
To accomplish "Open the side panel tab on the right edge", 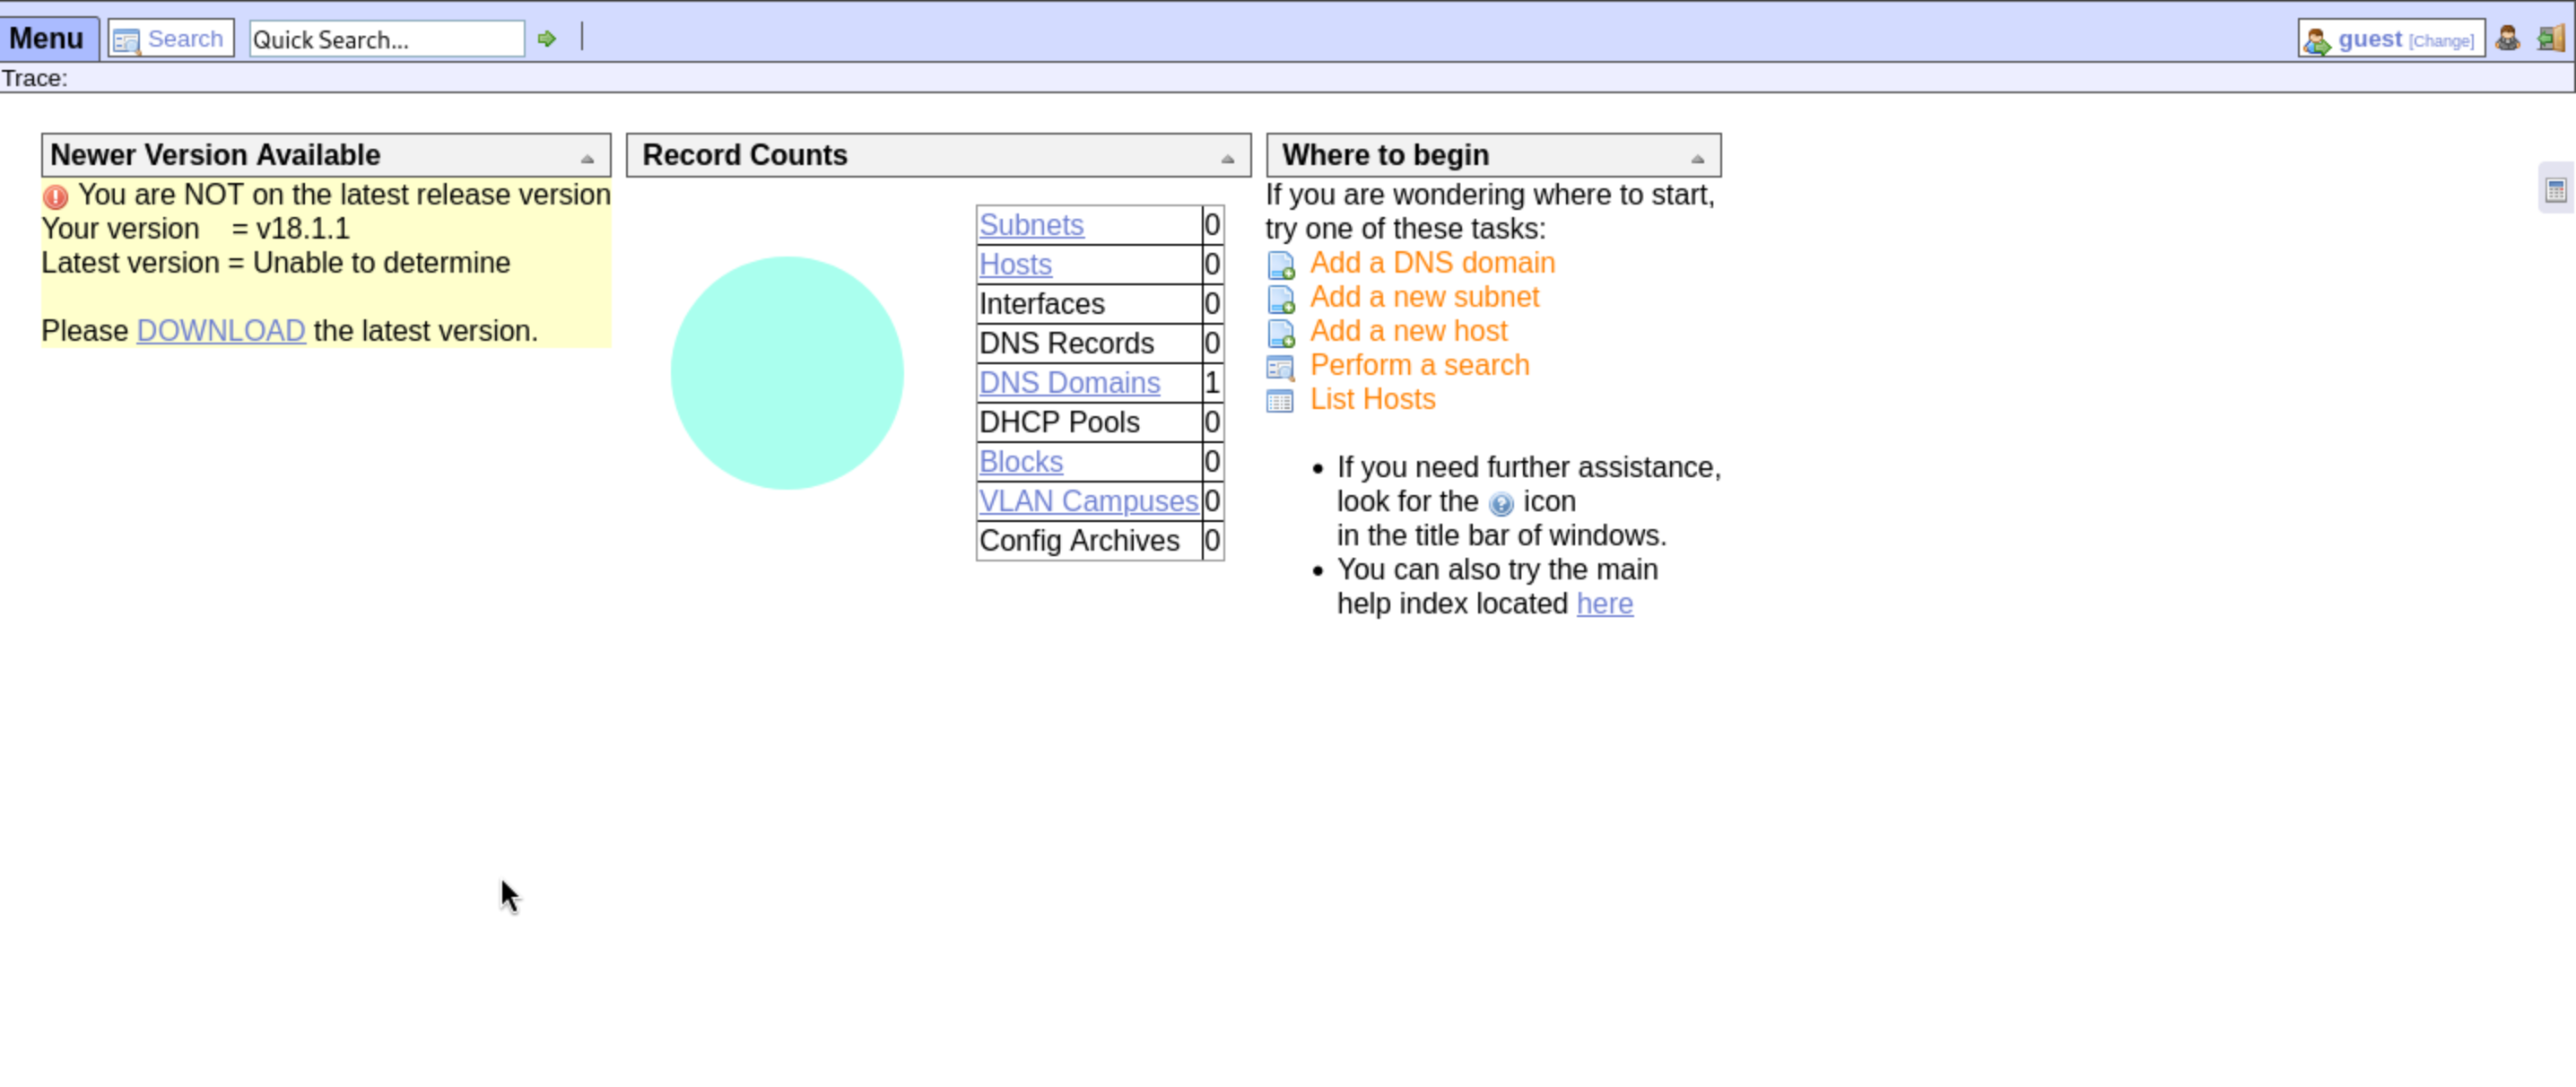I will click(2556, 190).
